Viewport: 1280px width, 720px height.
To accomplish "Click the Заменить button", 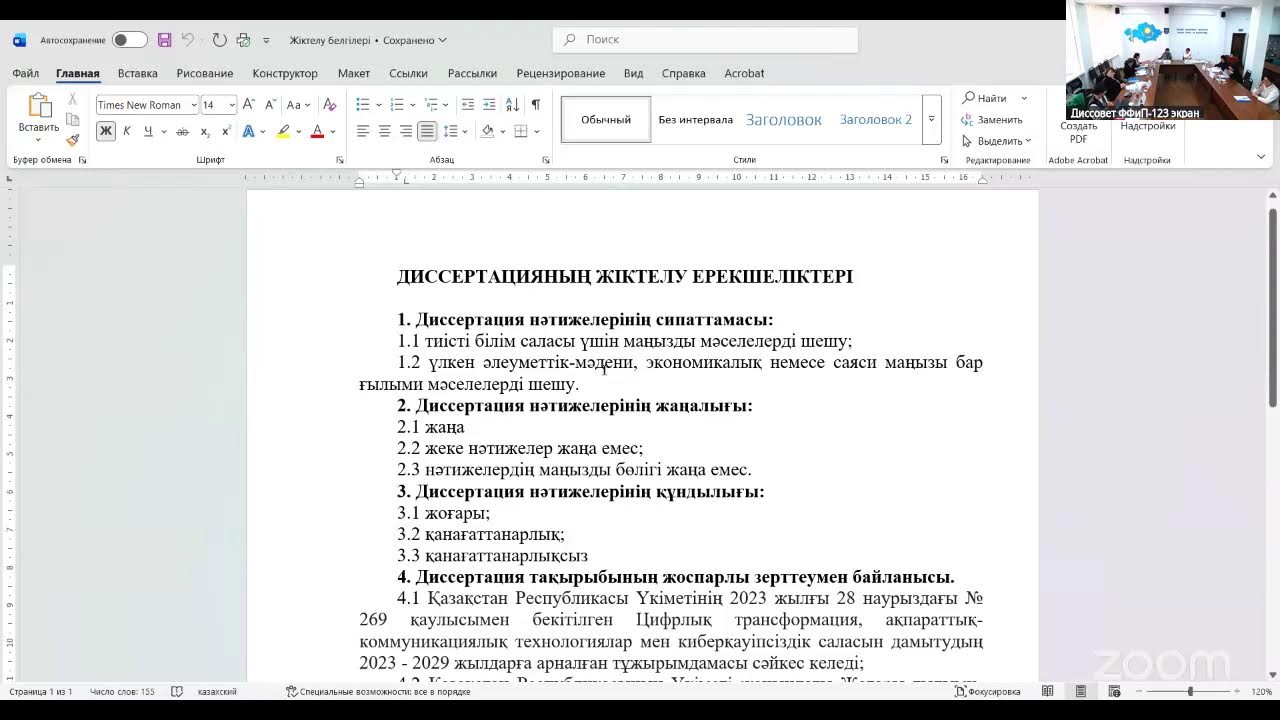I will pos(991,119).
